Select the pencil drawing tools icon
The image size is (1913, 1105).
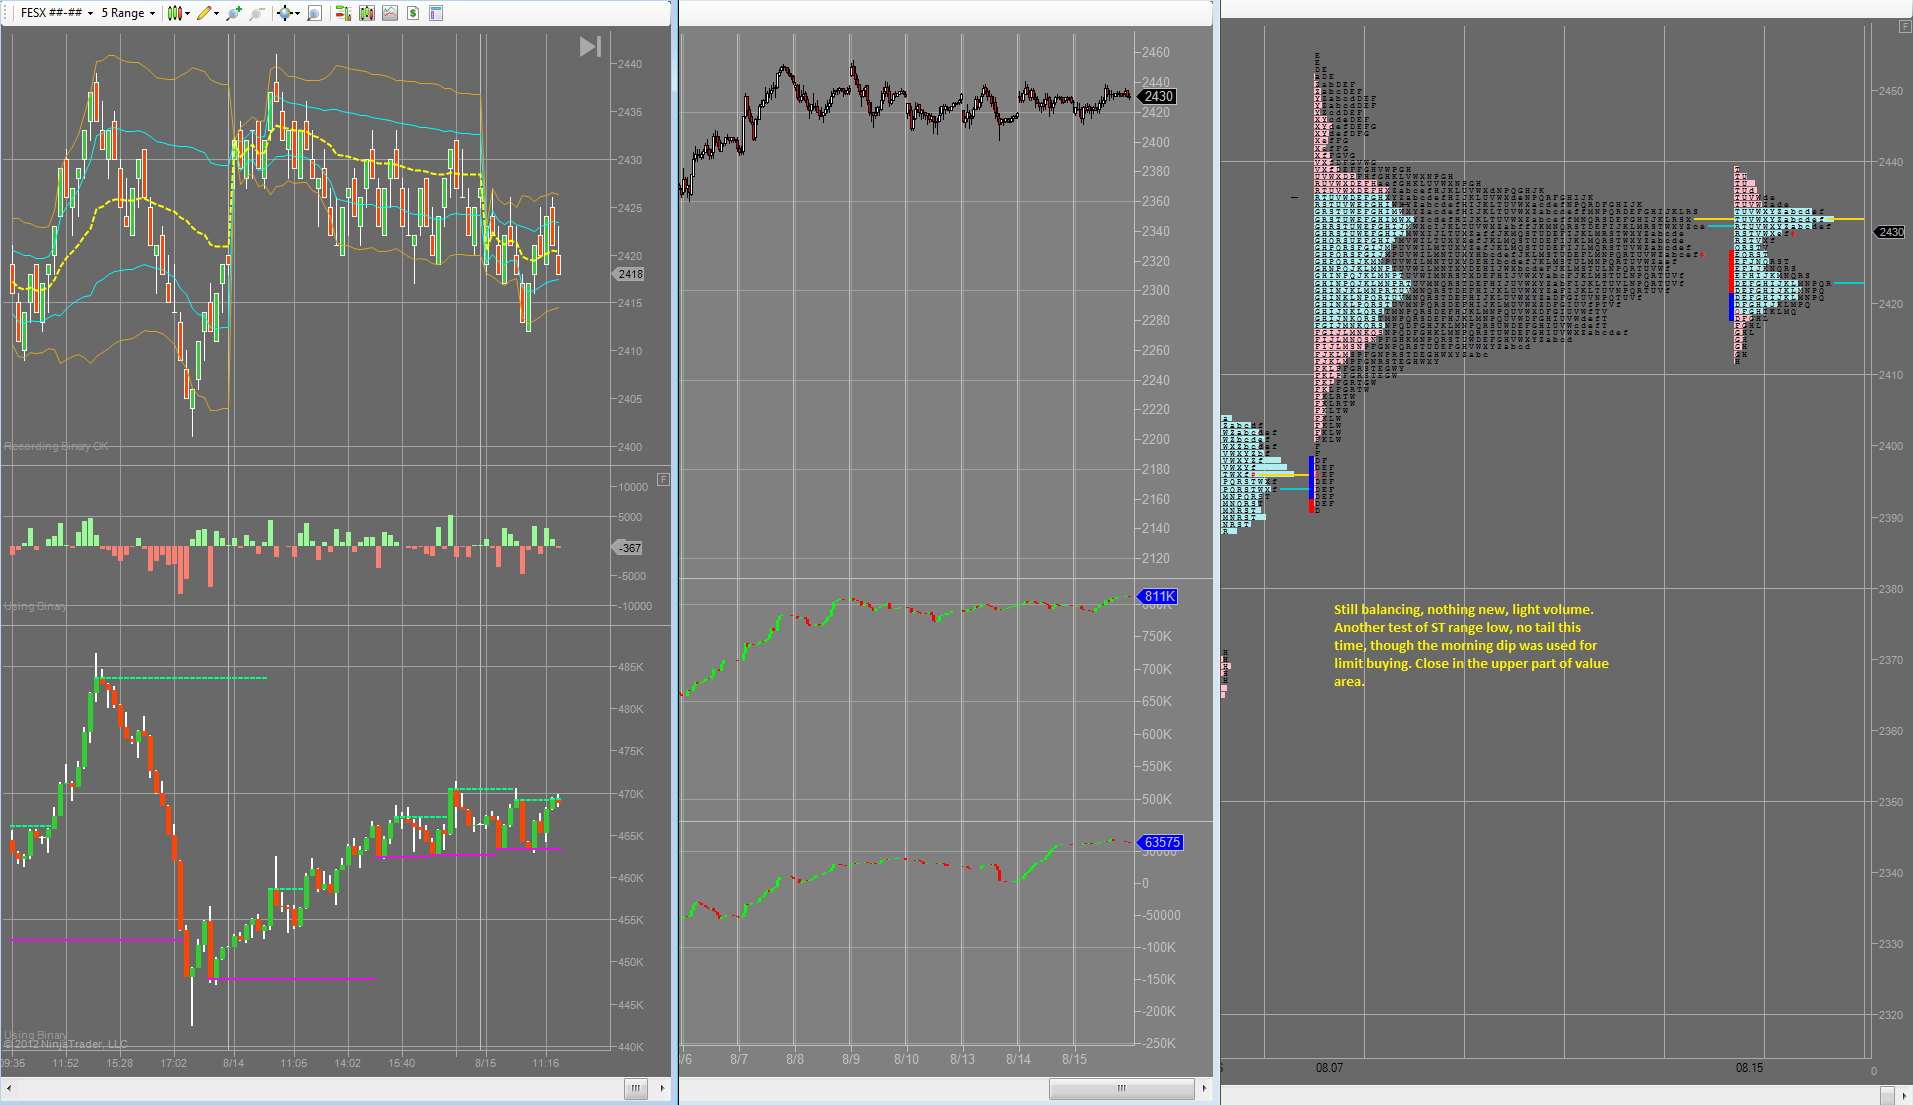(204, 13)
